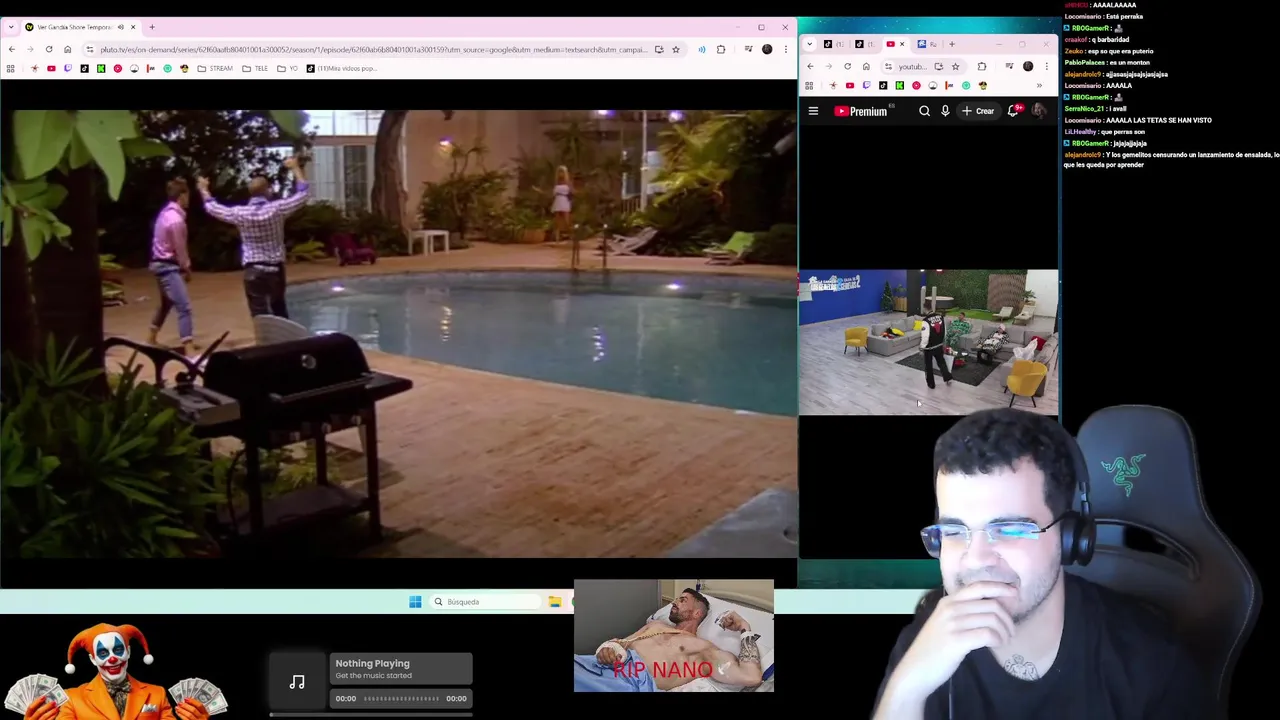
Task: Open the YouTube account avatar menu
Action: pyautogui.click(x=1038, y=111)
